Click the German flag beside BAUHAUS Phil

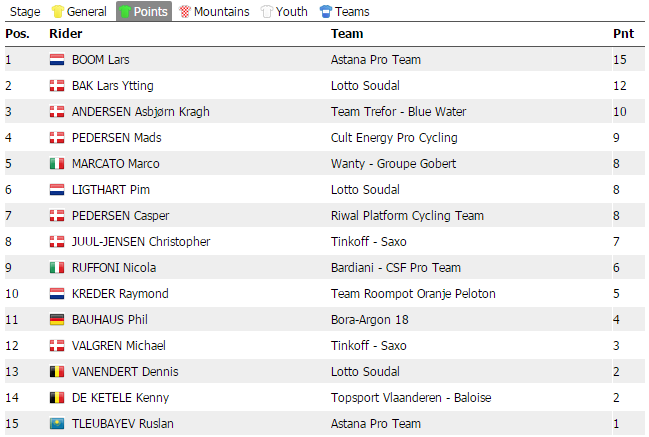click(x=57, y=320)
